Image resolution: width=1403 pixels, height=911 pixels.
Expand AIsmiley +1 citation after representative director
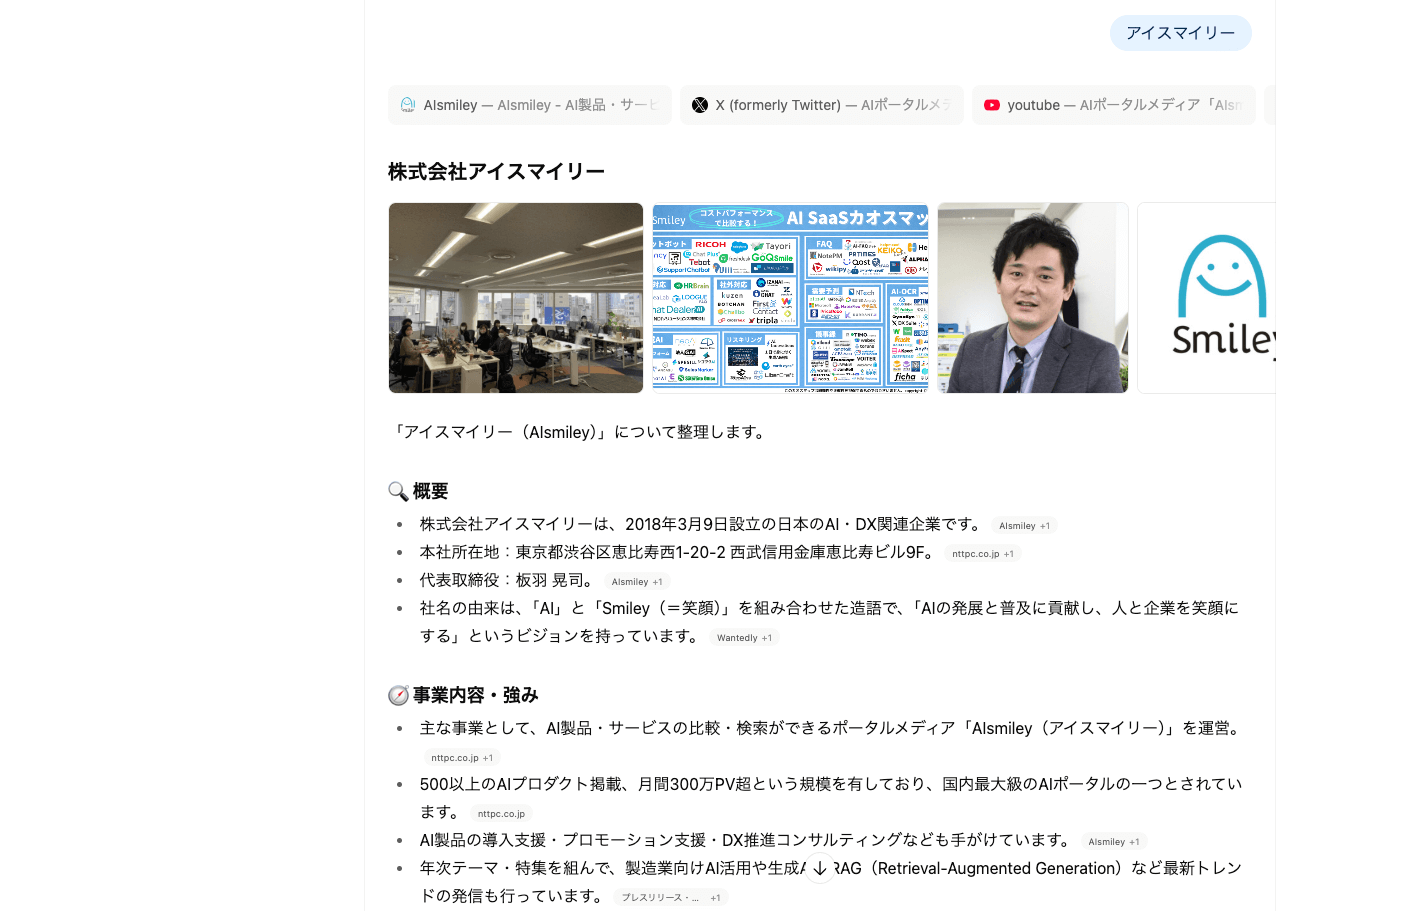point(636,582)
